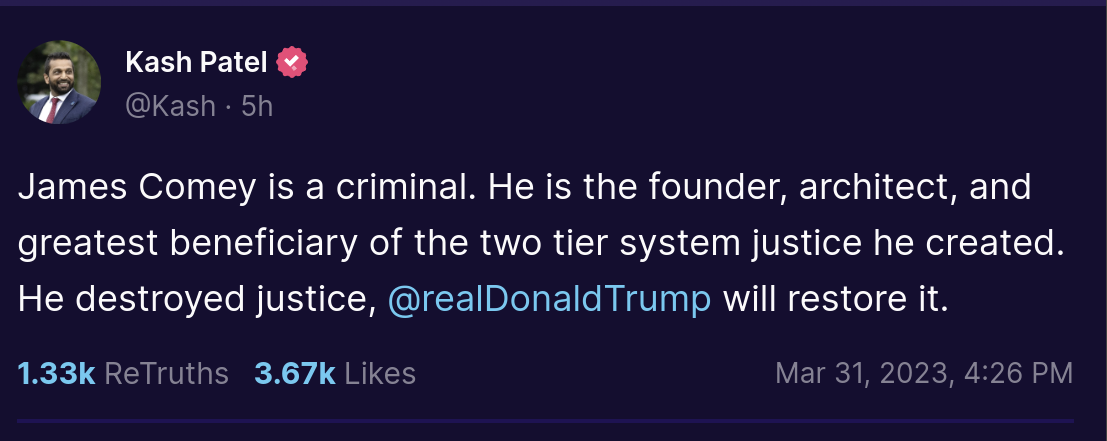The height and width of the screenshot is (441, 1107).
Task: Click the Likes label
Action: click(380, 373)
